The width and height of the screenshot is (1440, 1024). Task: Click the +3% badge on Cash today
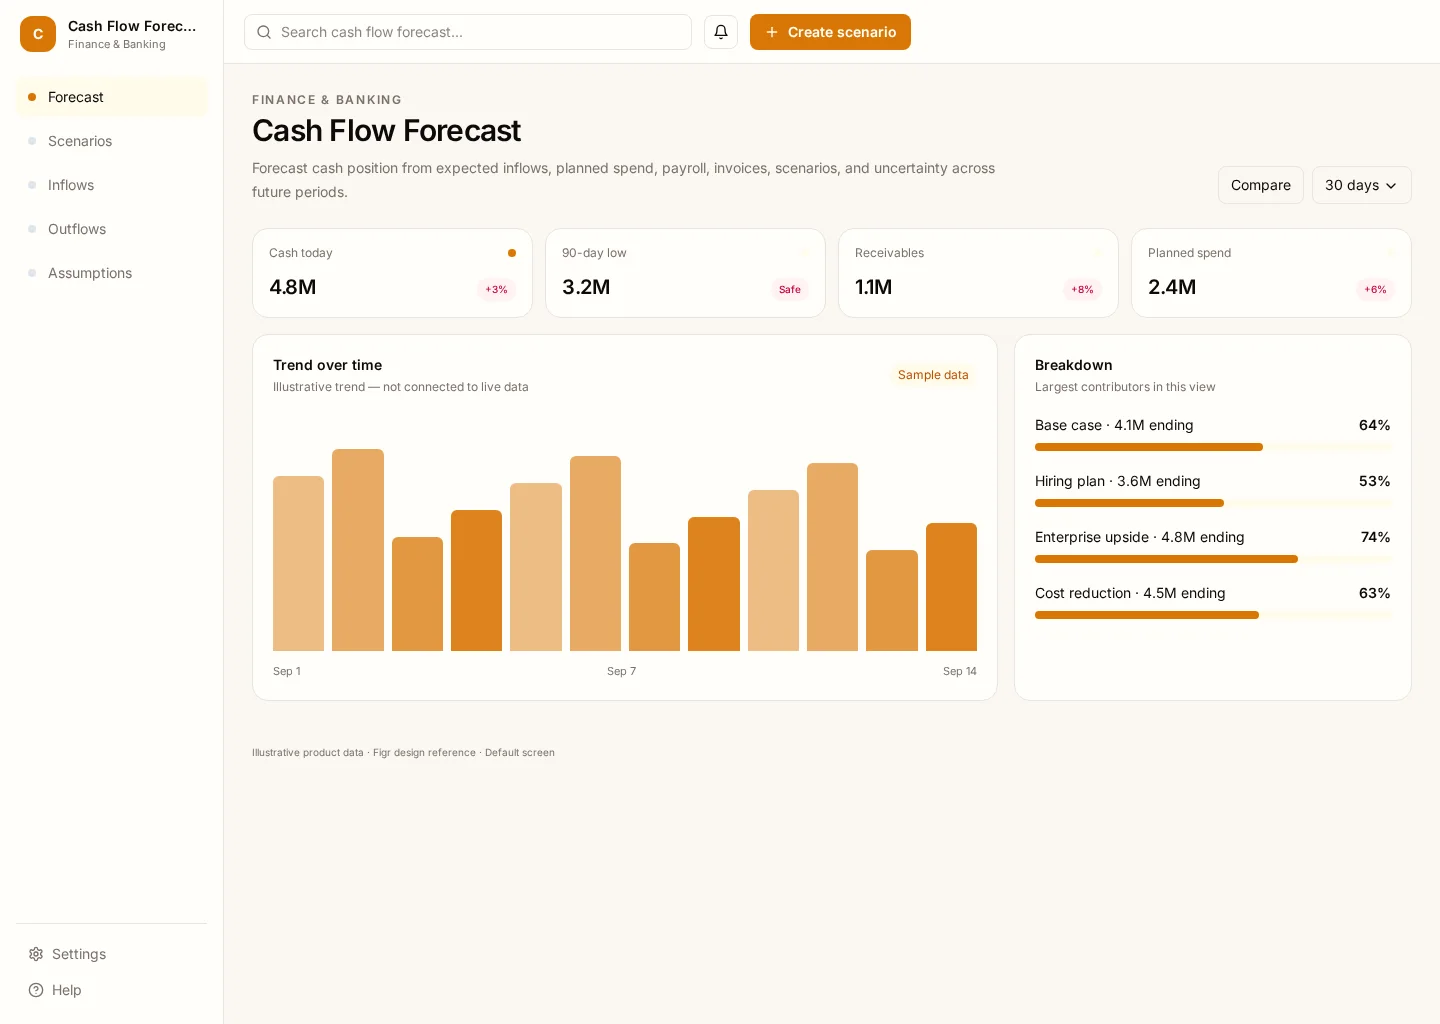tap(496, 290)
